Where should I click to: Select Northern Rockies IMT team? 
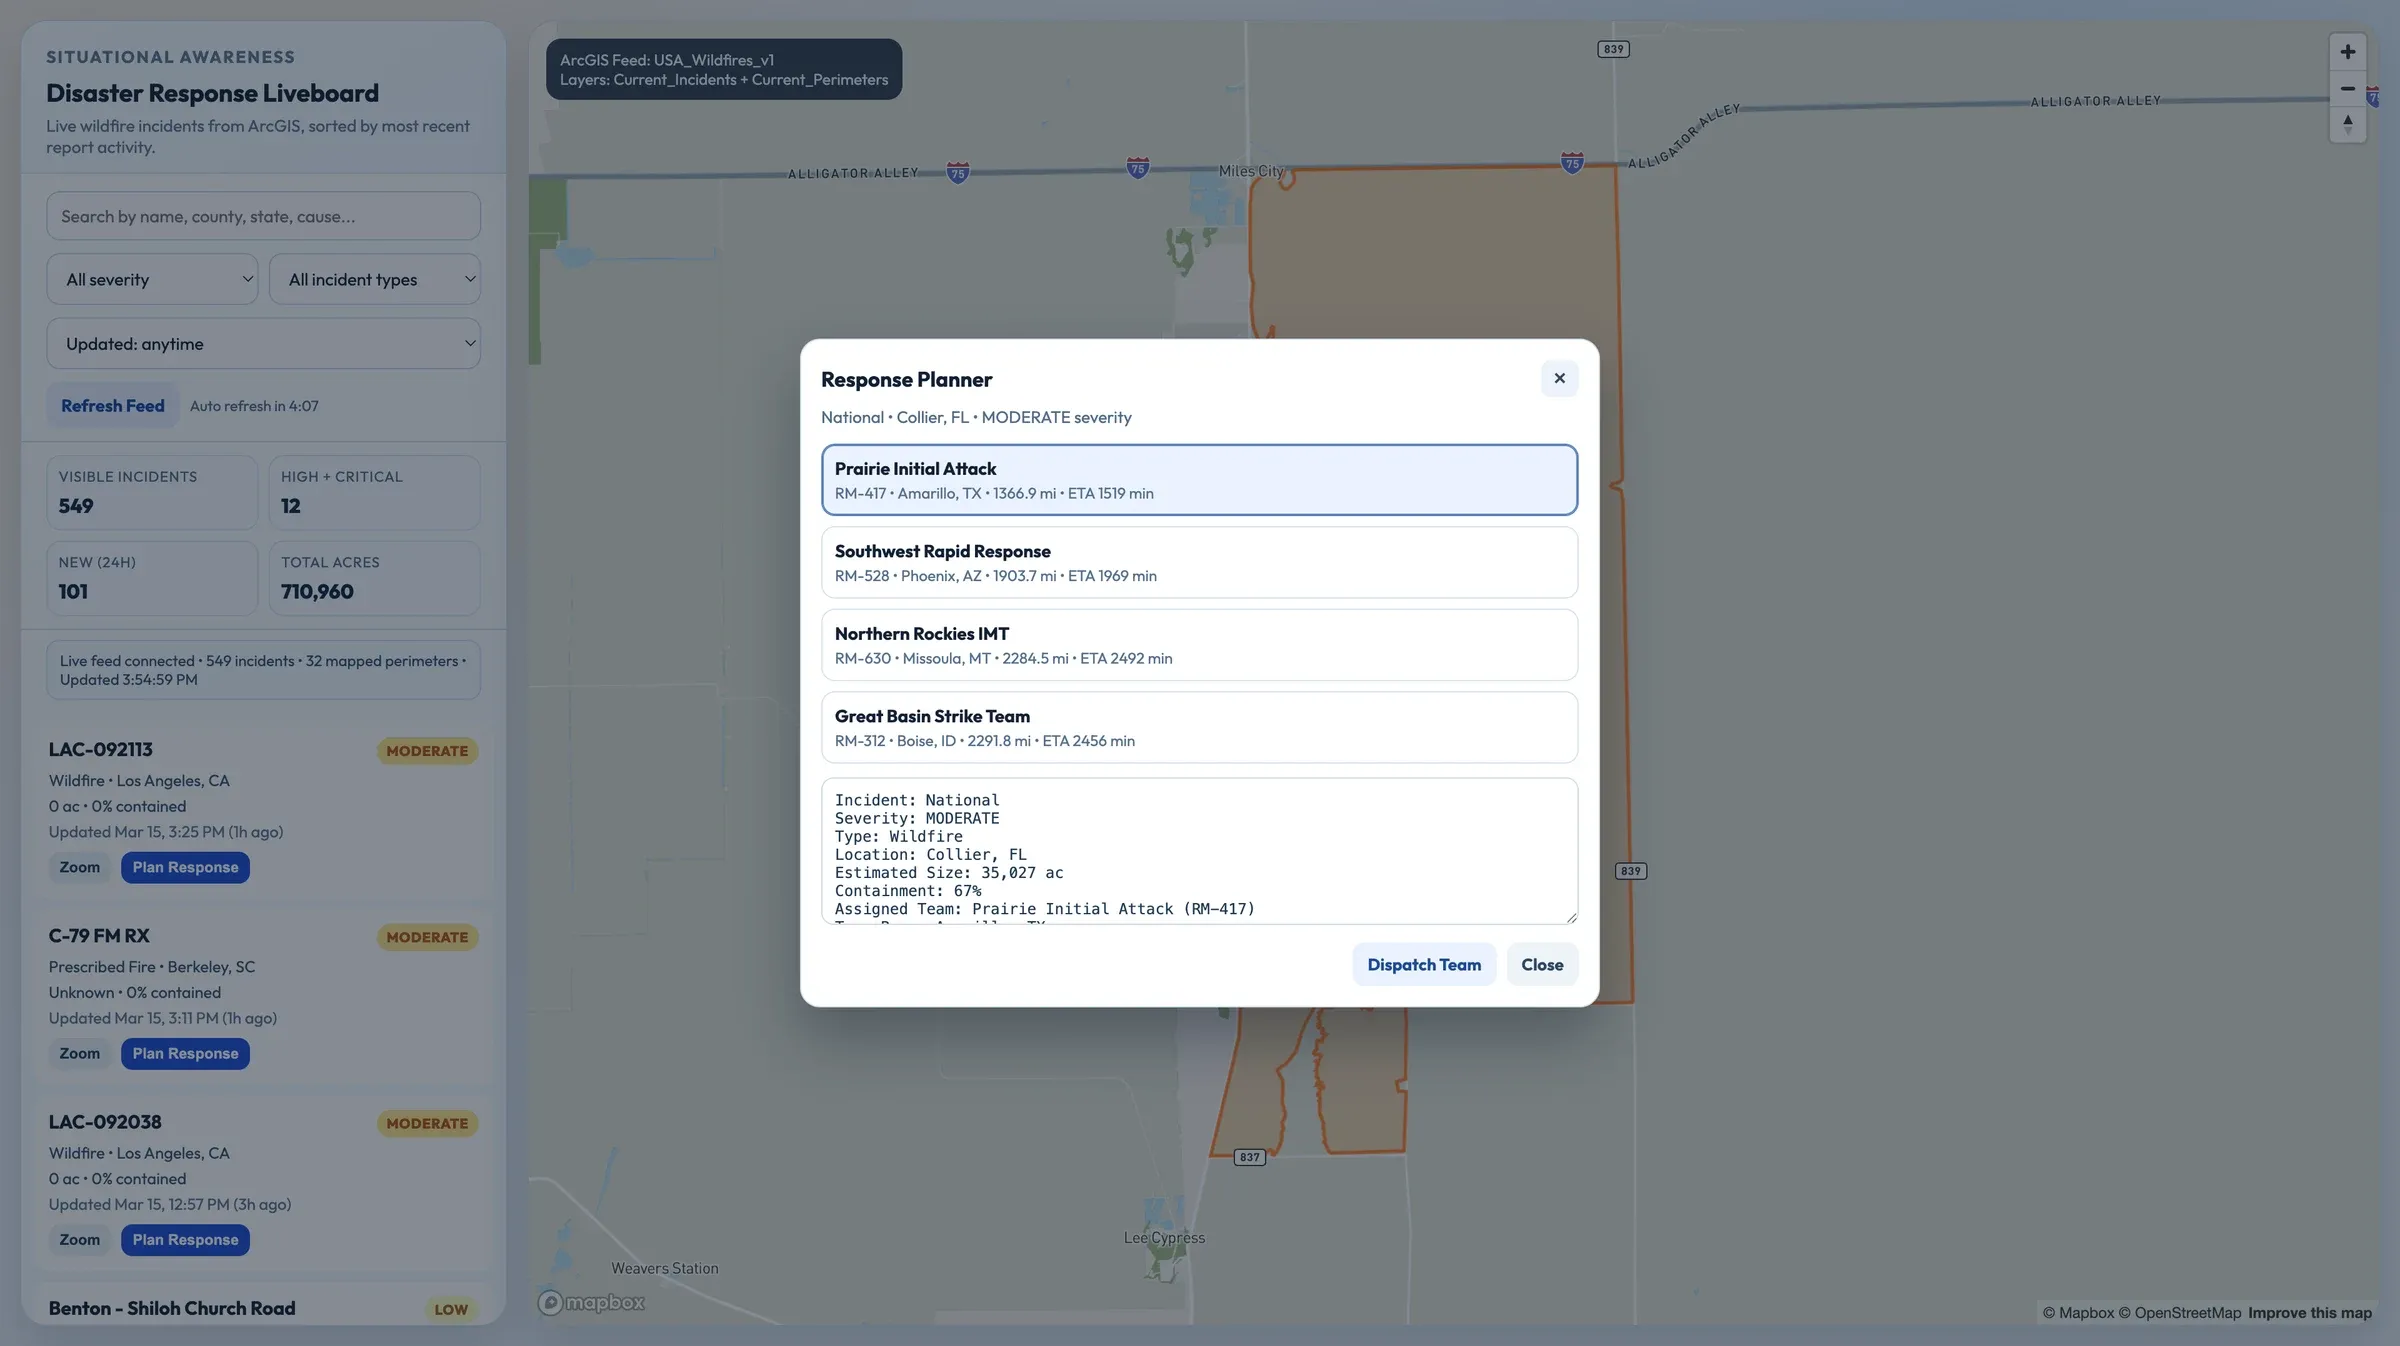1199,645
